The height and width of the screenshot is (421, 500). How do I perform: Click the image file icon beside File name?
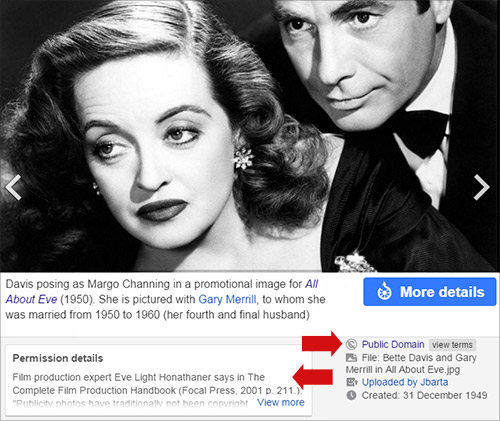(x=351, y=358)
